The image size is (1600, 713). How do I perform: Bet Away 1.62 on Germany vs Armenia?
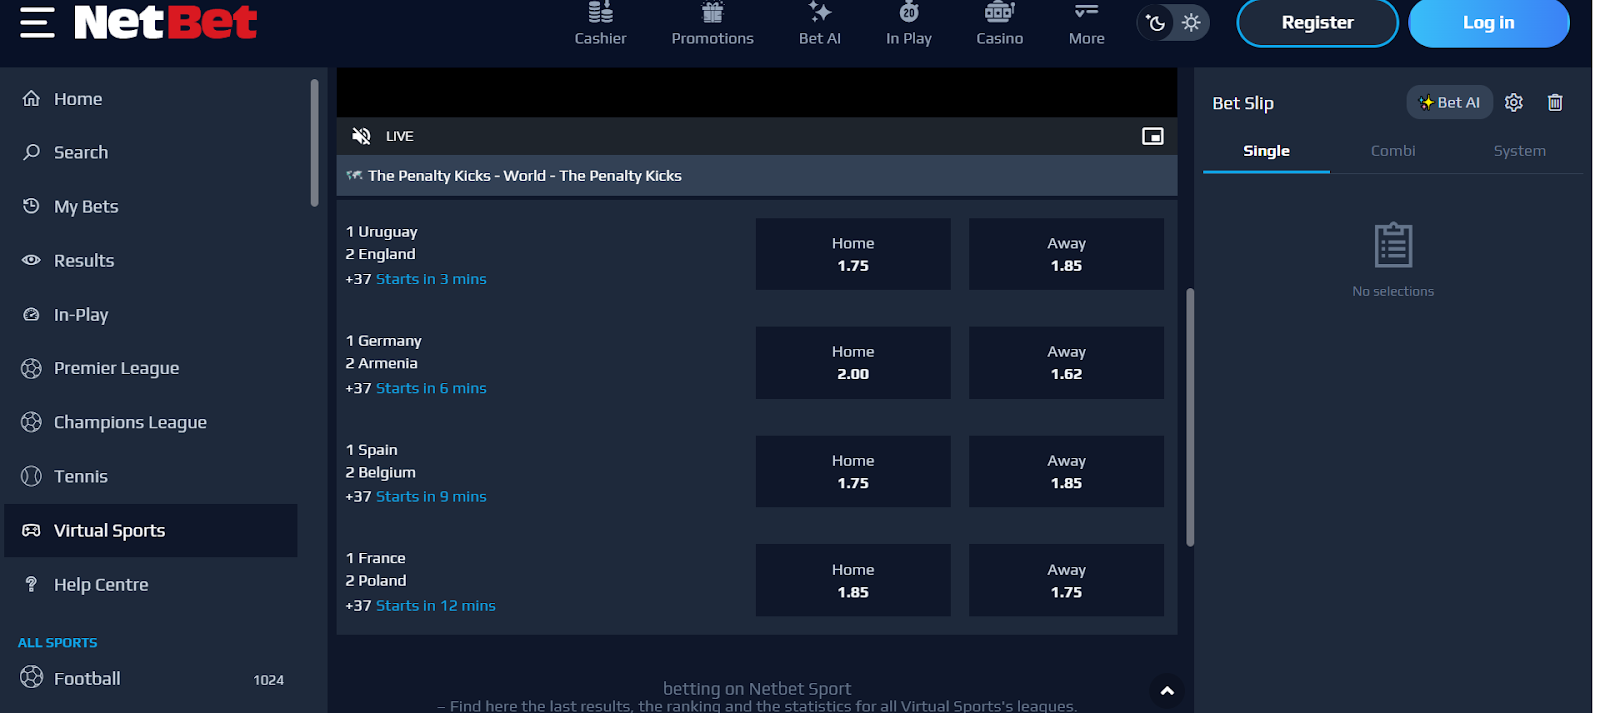tap(1066, 363)
